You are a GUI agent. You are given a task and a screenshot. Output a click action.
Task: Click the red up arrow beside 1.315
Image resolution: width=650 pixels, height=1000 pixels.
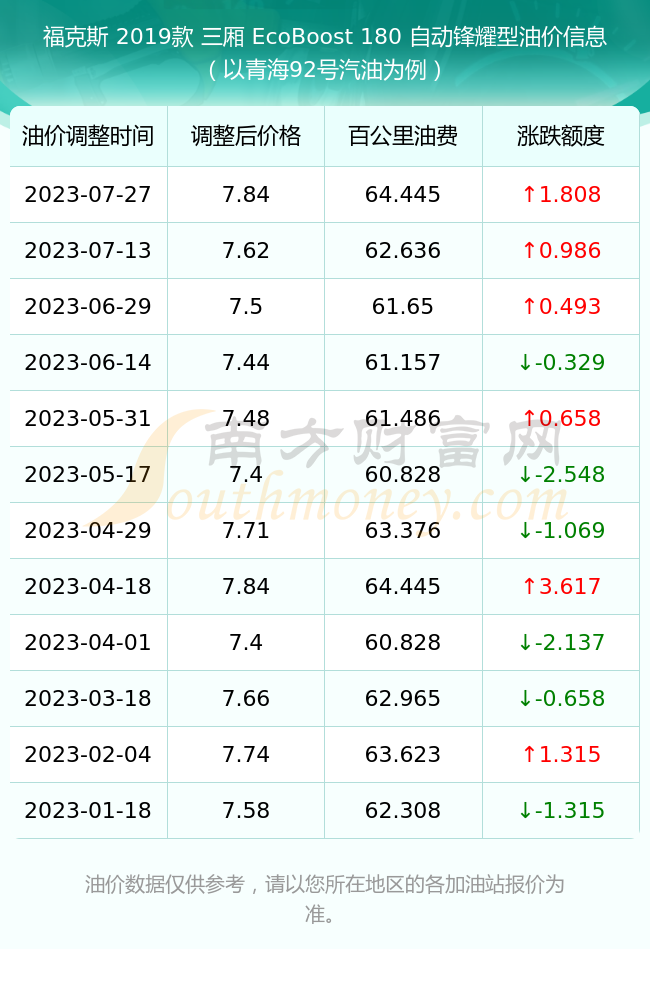click(529, 754)
